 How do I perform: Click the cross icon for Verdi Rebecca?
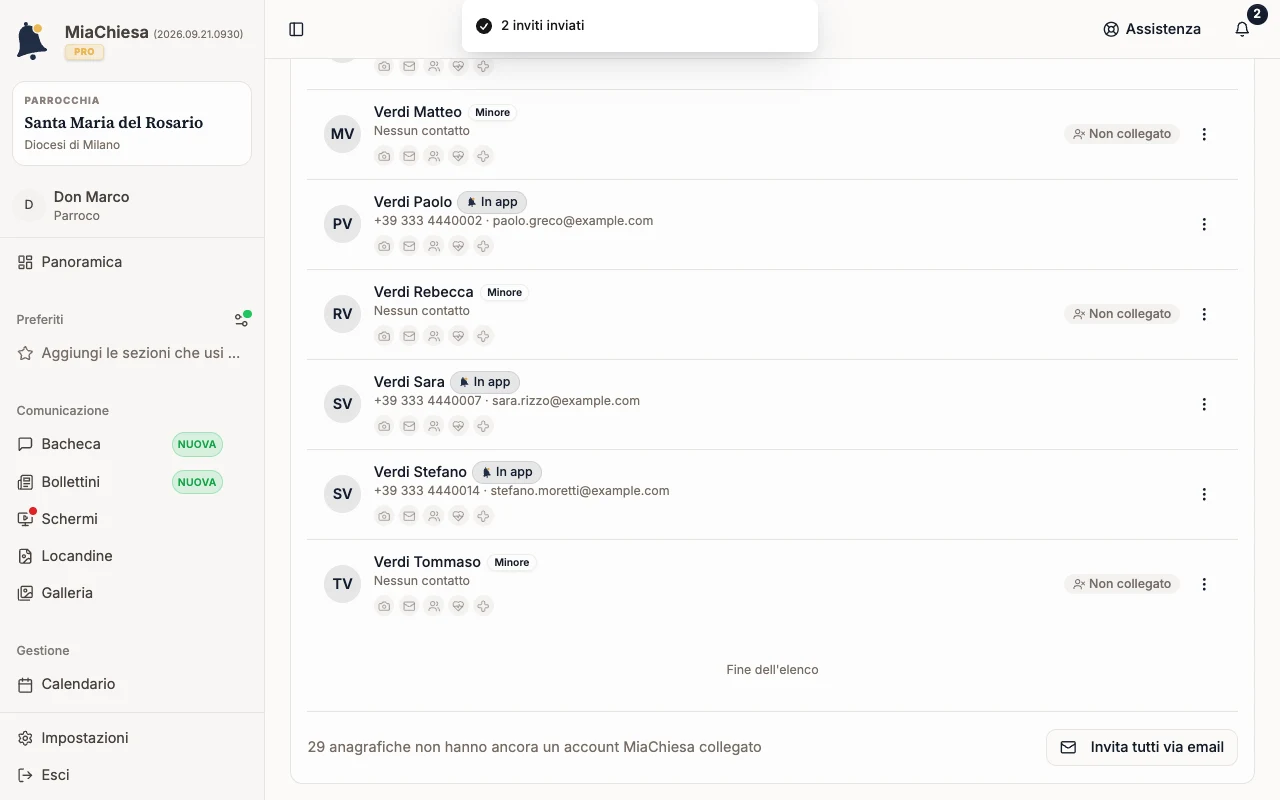pos(483,336)
